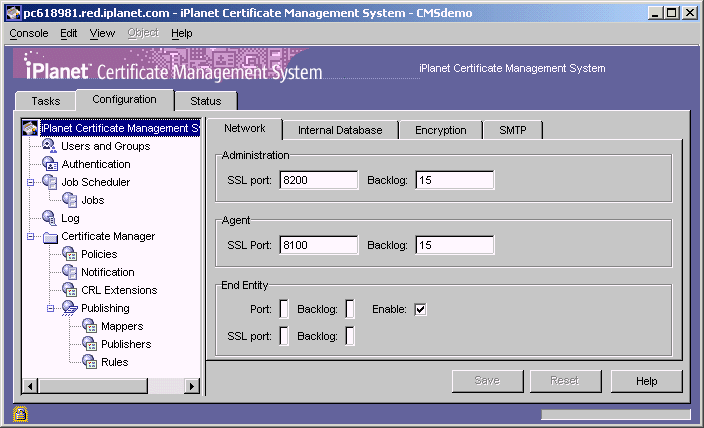Select the Log tree item
This screenshot has height=428, width=704.
coord(70,218)
